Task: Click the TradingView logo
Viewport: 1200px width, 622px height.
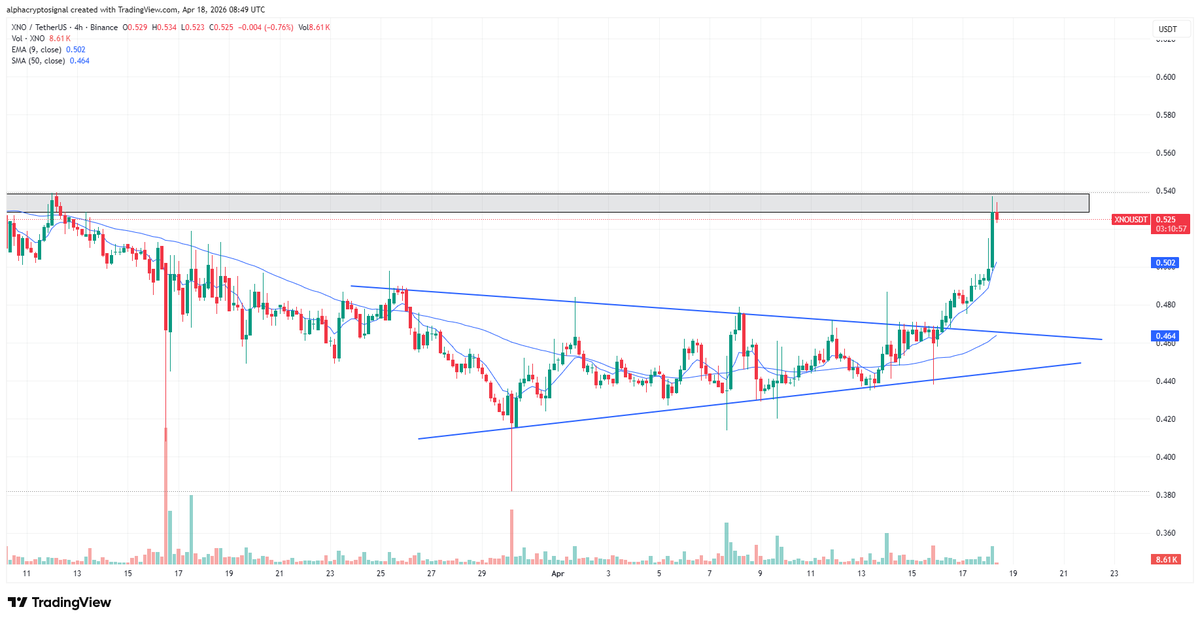Action: tap(60, 602)
